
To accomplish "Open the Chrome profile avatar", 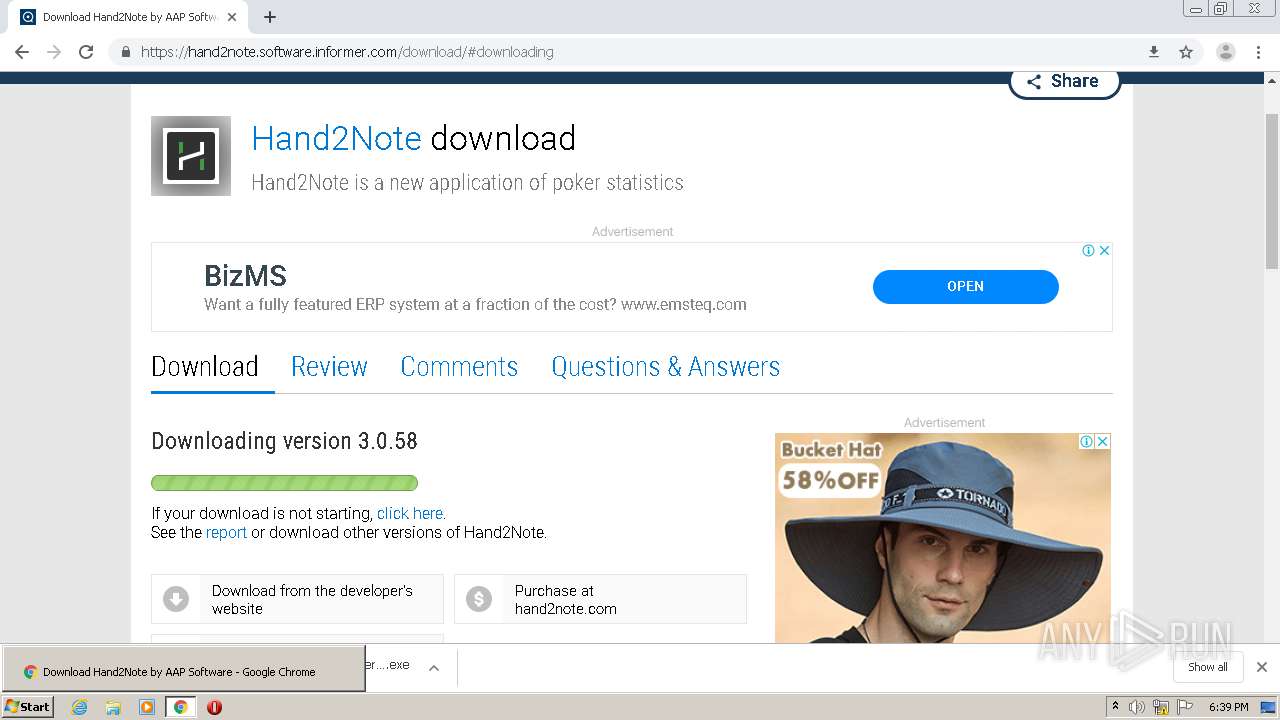I will [1226, 52].
